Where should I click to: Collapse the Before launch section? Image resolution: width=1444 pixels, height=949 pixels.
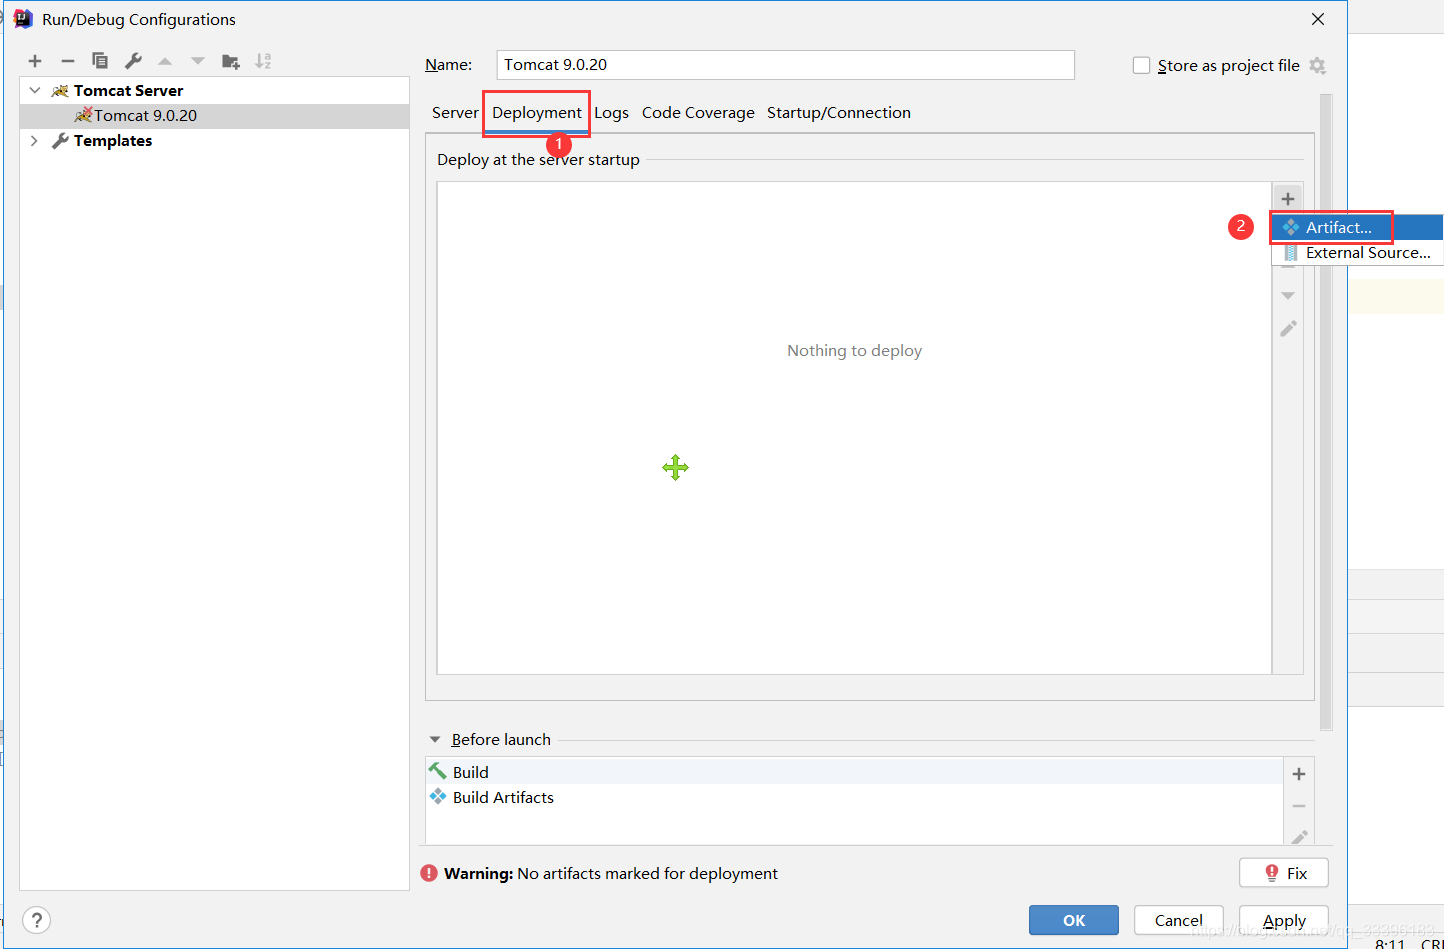pyautogui.click(x=435, y=740)
